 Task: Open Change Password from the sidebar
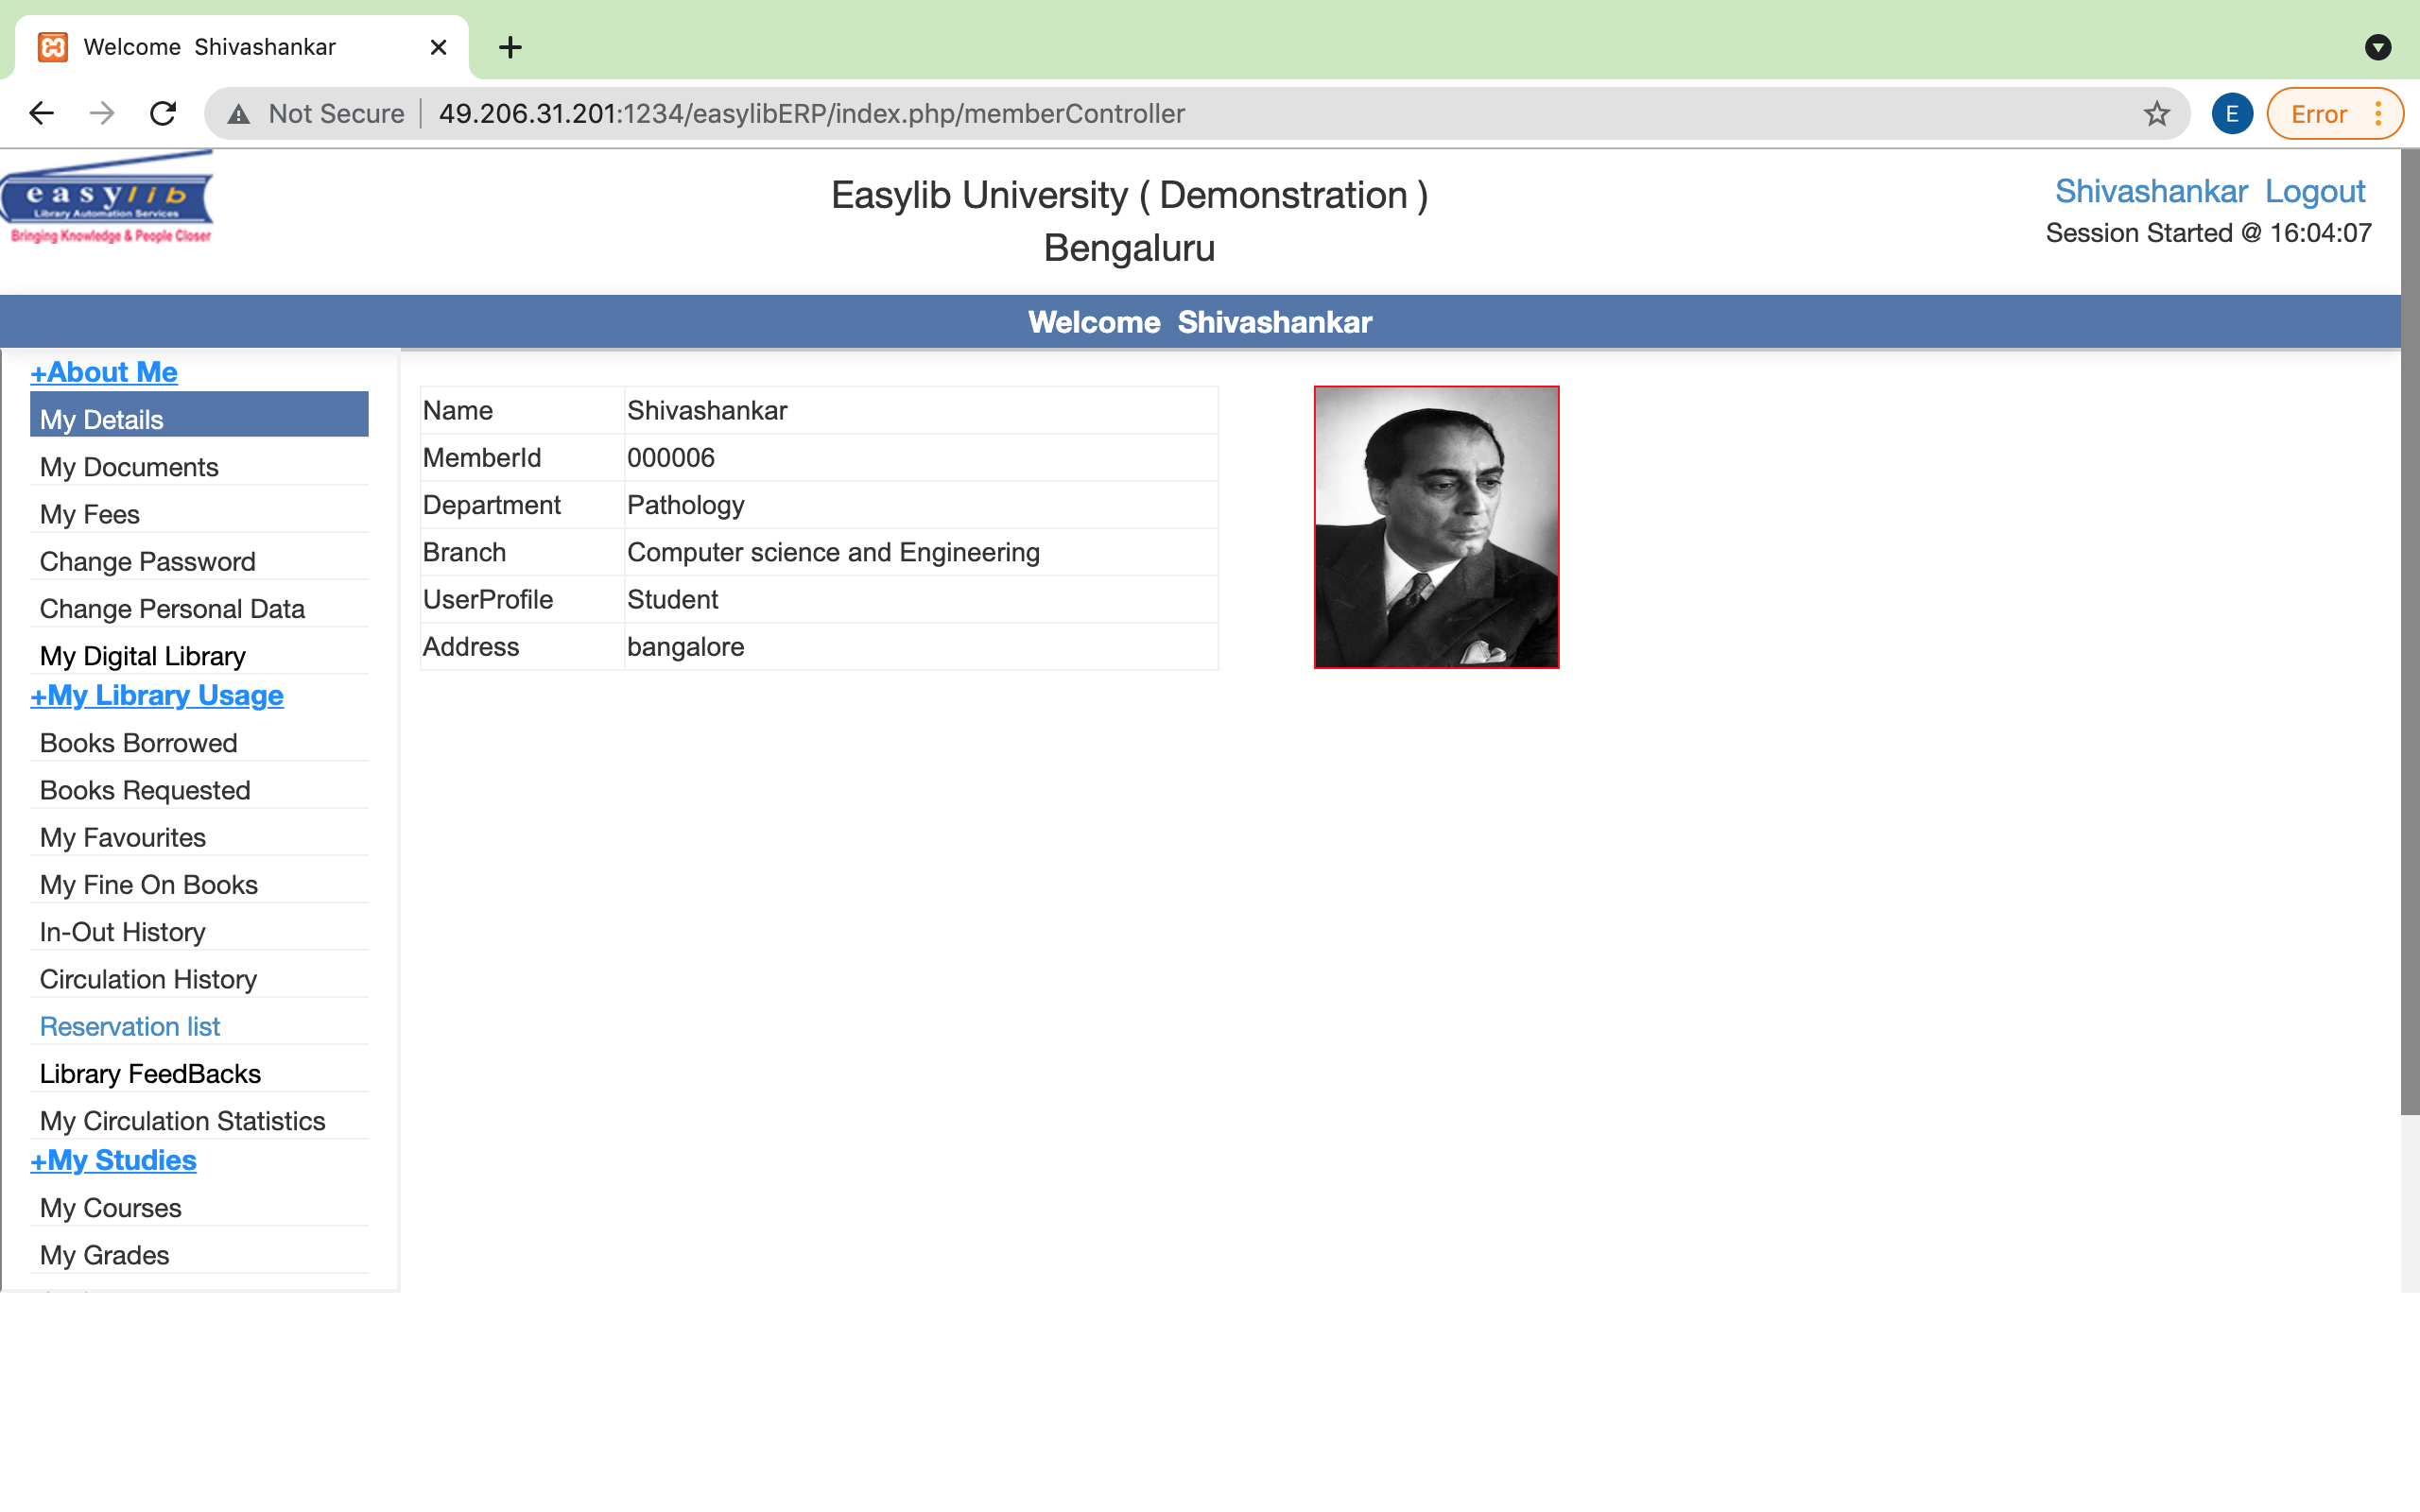pyautogui.click(x=147, y=561)
